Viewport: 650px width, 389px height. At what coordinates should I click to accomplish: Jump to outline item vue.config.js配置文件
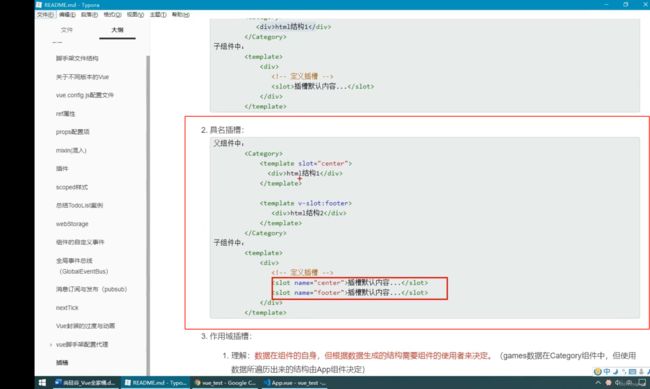click(x=85, y=95)
